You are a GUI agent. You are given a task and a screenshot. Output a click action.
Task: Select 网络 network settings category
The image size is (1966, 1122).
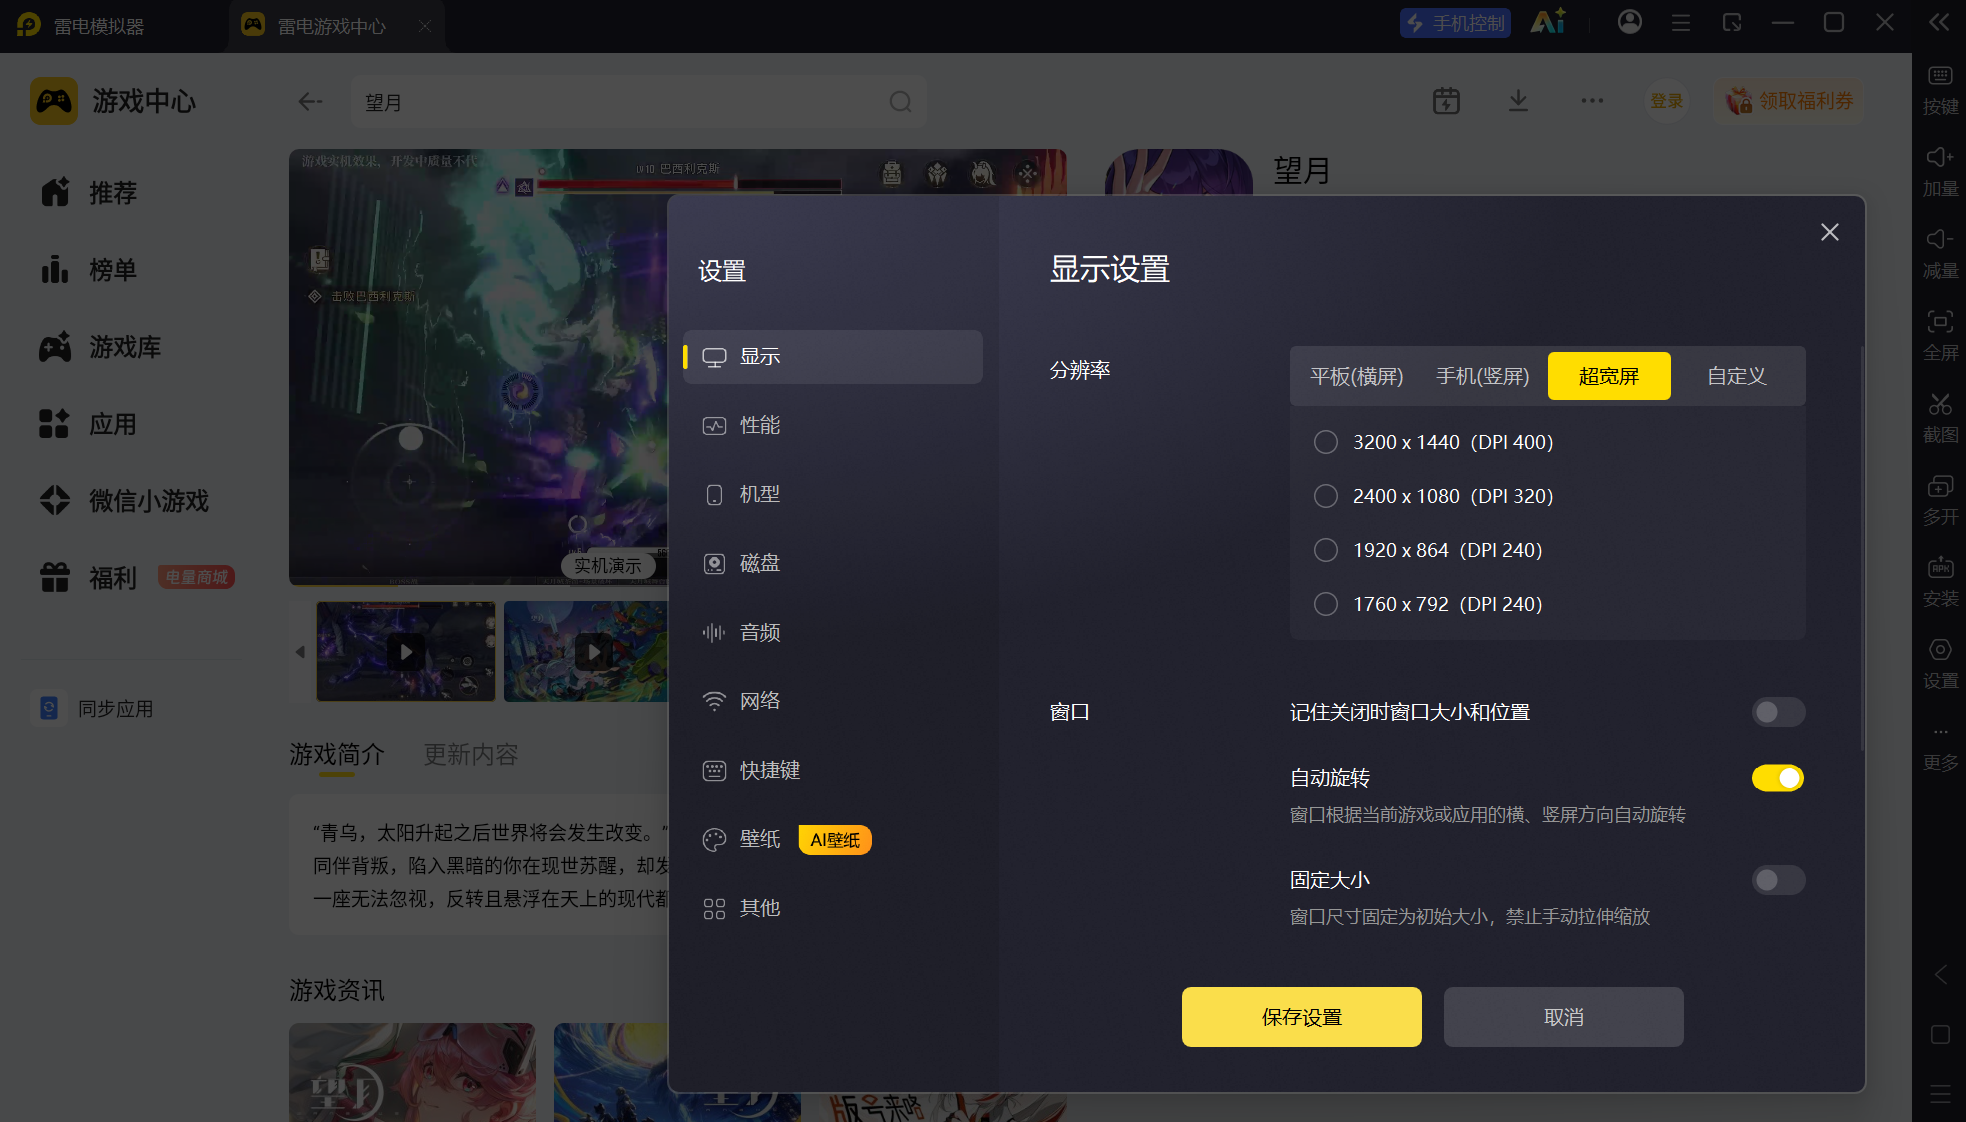(833, 702)
